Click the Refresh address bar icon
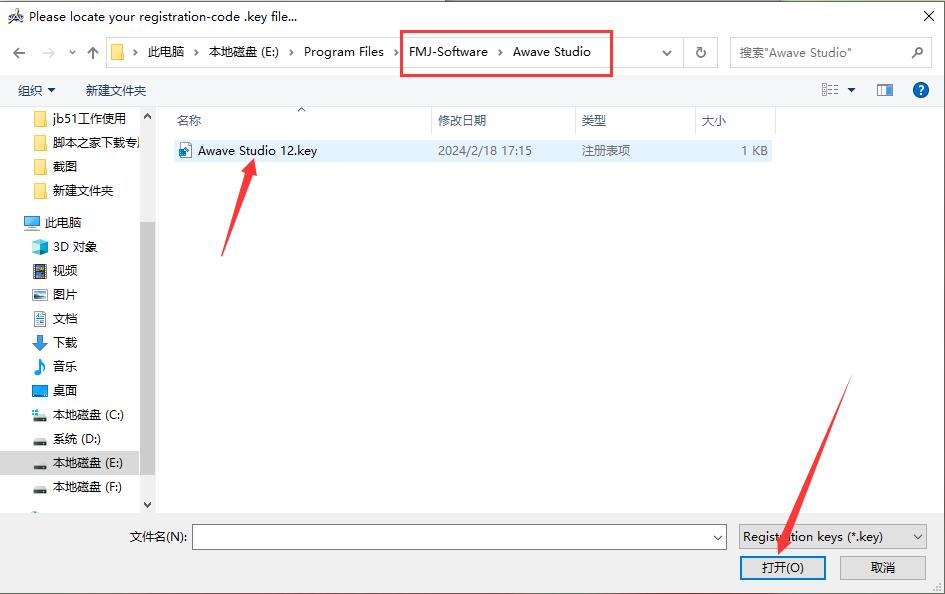Image resolution: width=945 pixels, height=594 pixels. pyautogui.click(x=700, y=53)
